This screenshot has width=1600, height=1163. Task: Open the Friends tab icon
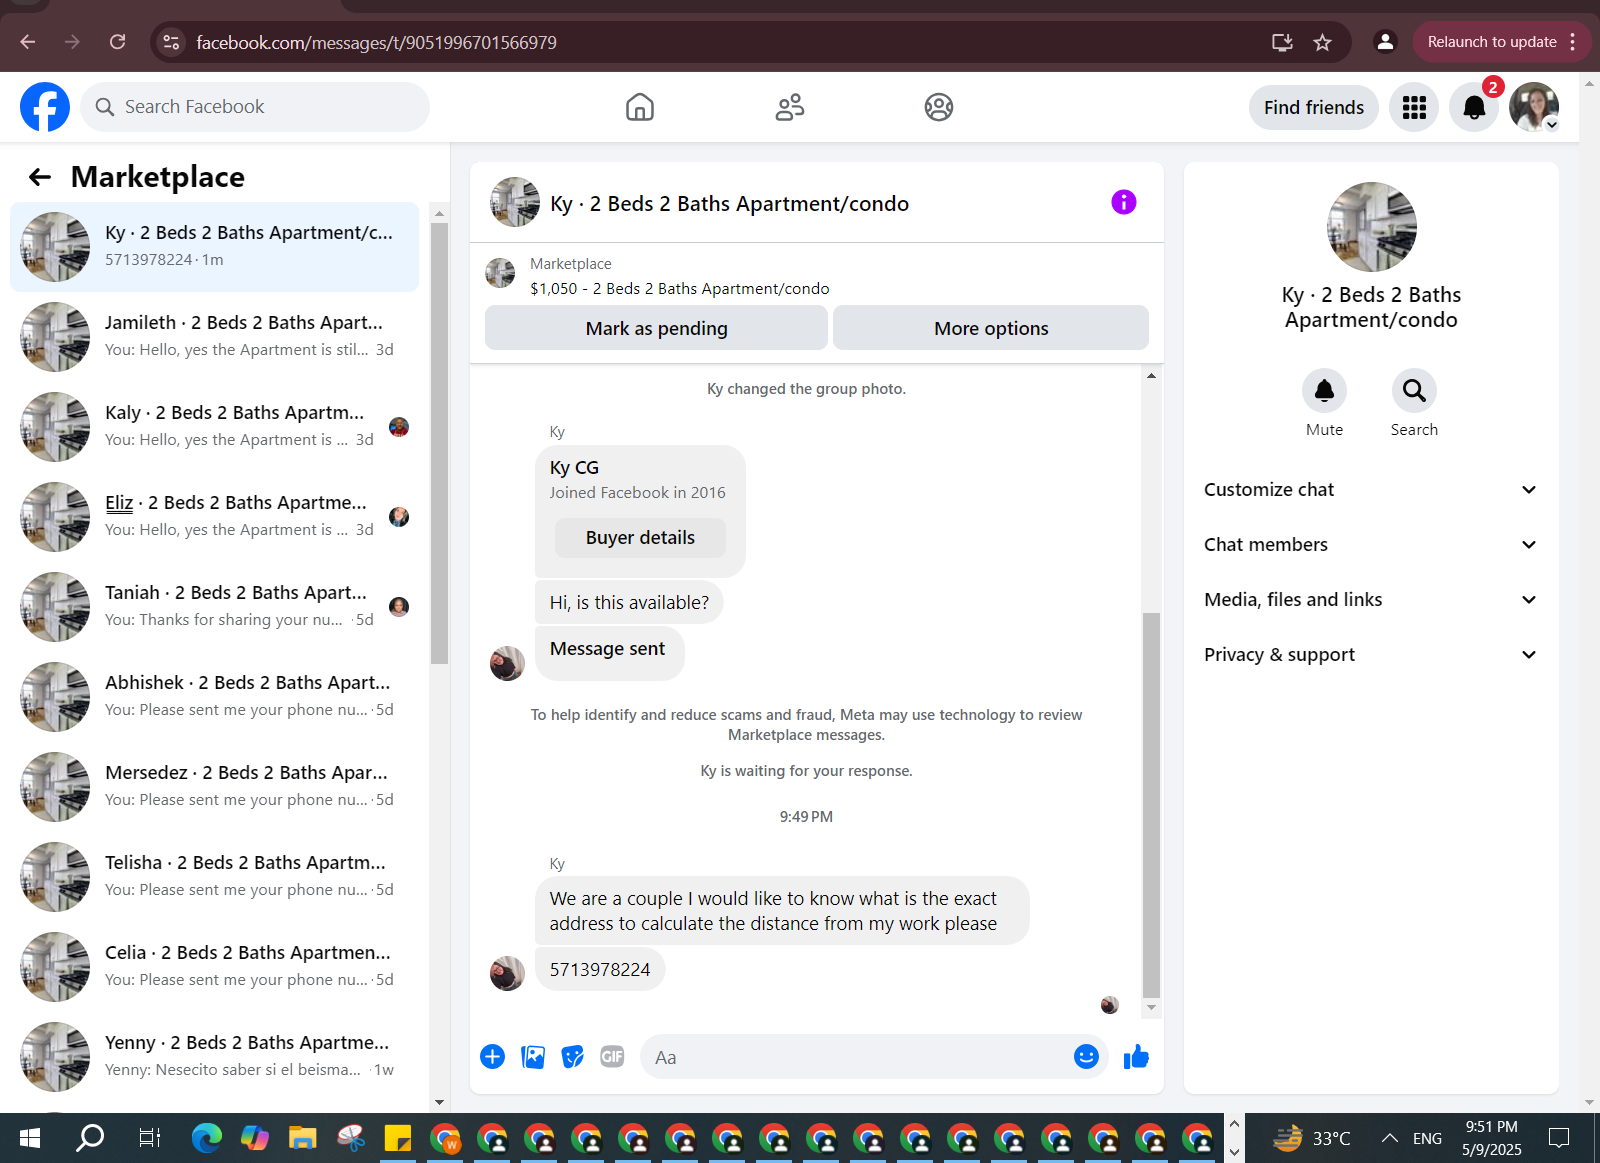click(x=790, y=107)
